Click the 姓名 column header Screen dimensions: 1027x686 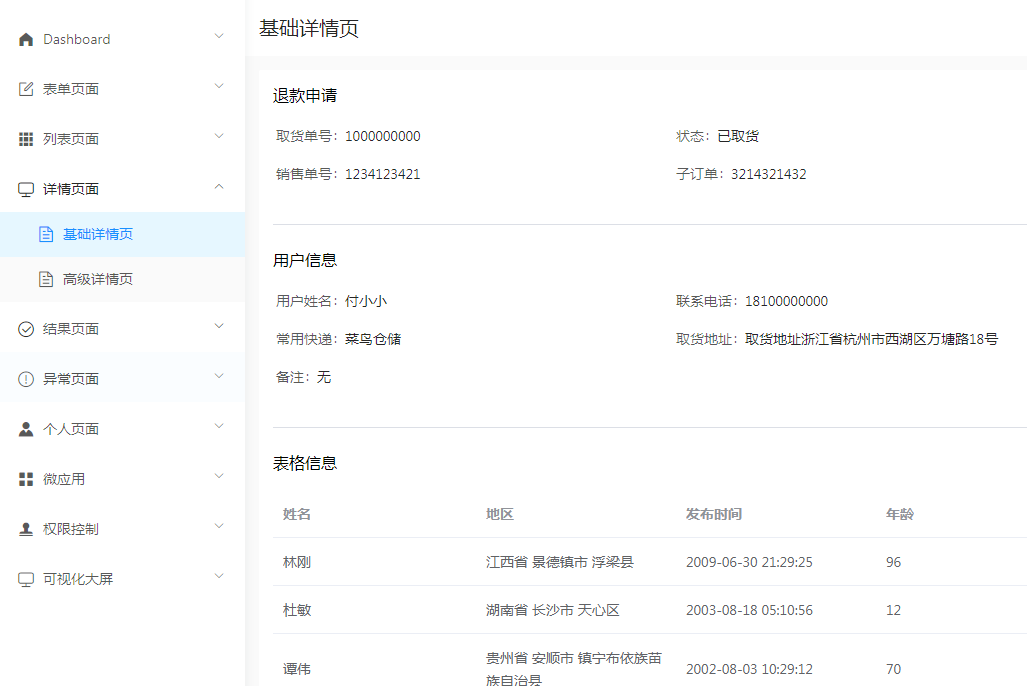point(297,514)
